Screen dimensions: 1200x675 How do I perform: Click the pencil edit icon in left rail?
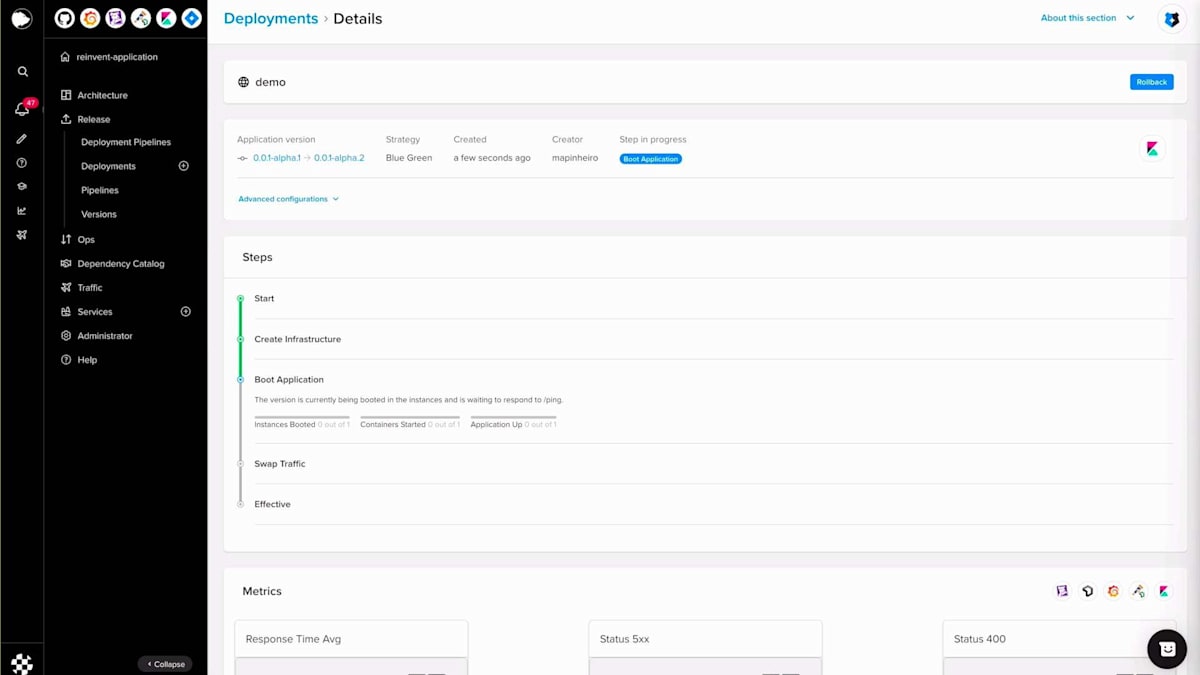[22, 139]
